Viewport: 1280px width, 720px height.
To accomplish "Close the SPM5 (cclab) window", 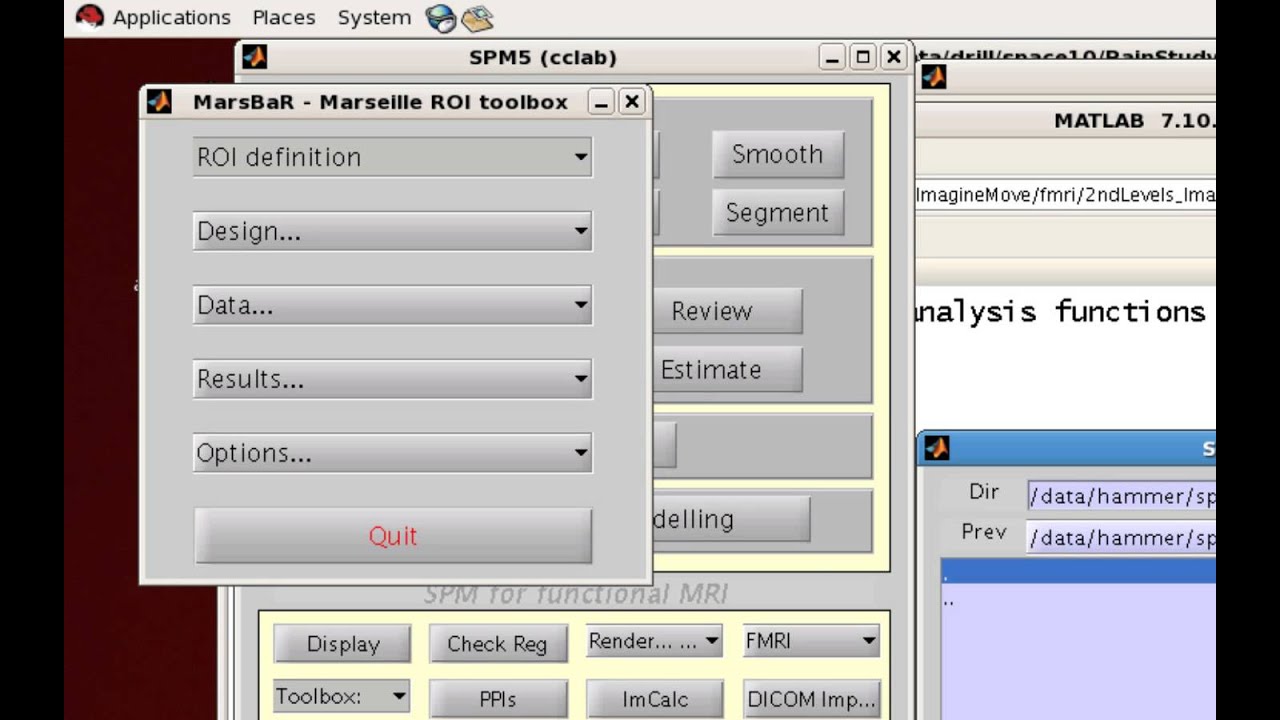I will (894, 58).
